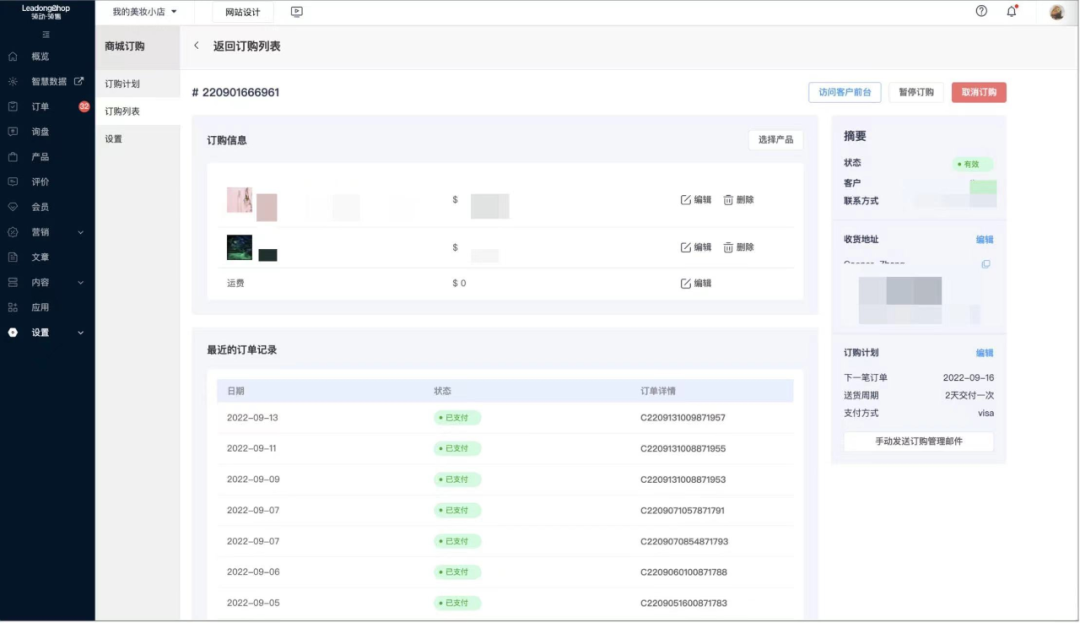This screenshot has height=623, width=1080.
Task: Open 订单 in the left sidebar
Action: point(40,107)
